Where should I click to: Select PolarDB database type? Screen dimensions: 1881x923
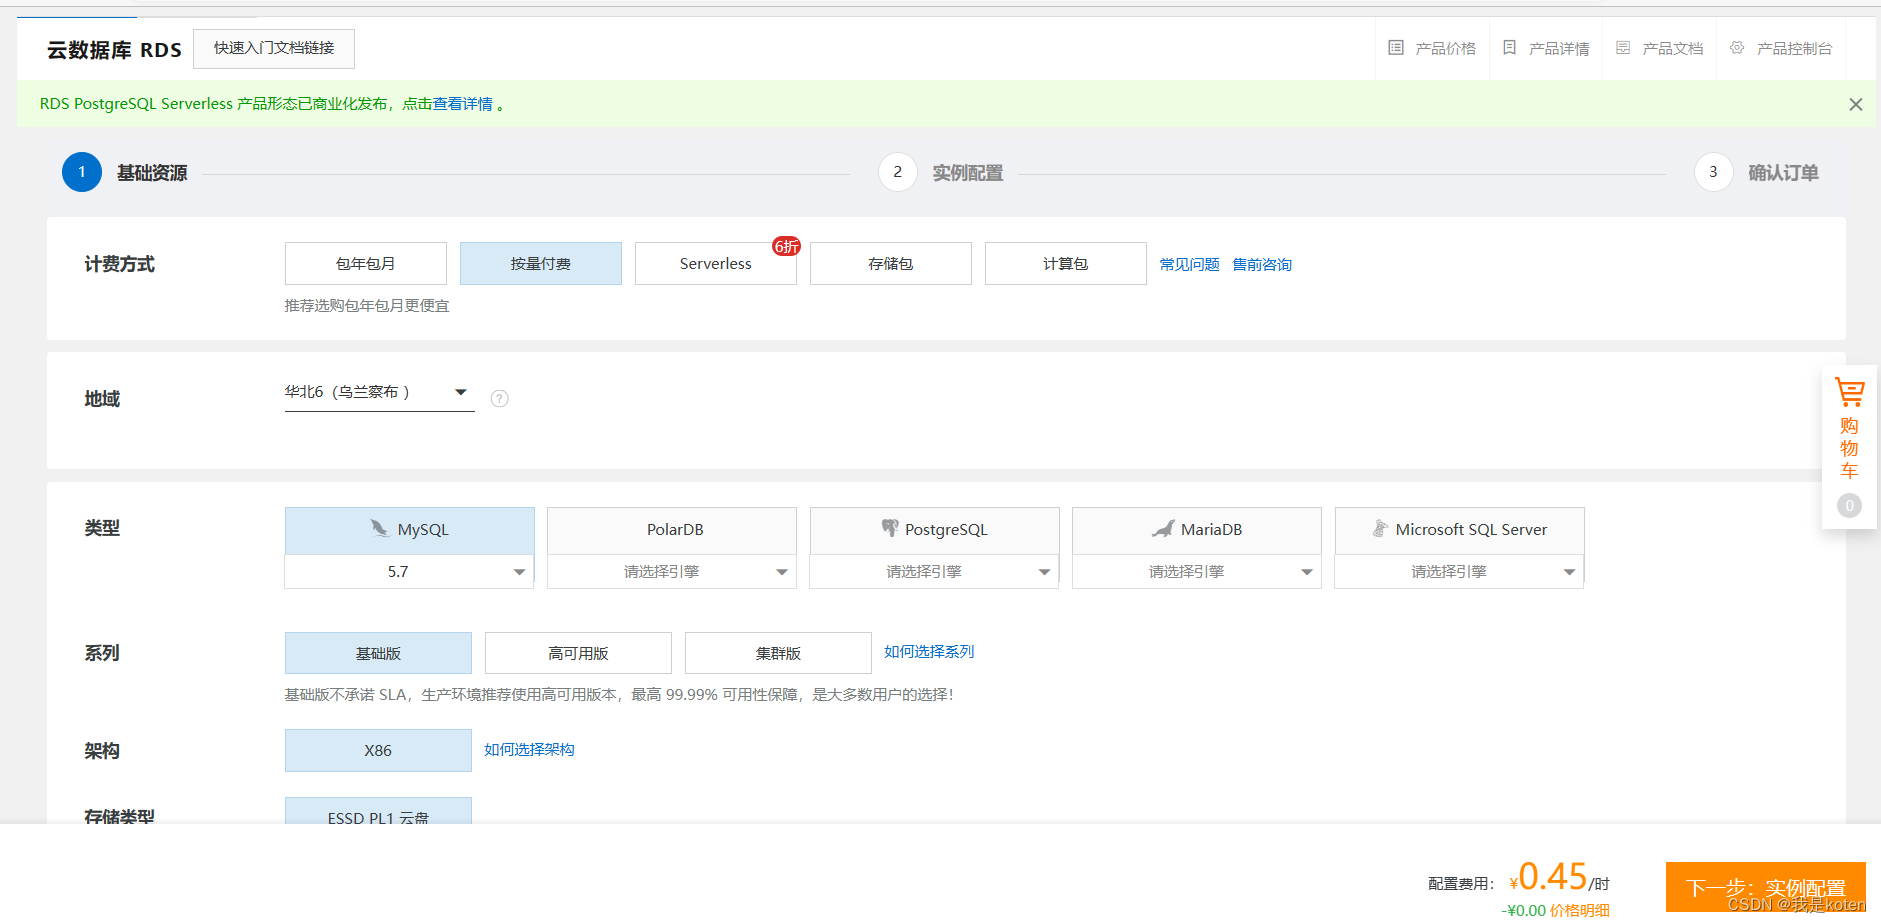click(x=672, y=530)
